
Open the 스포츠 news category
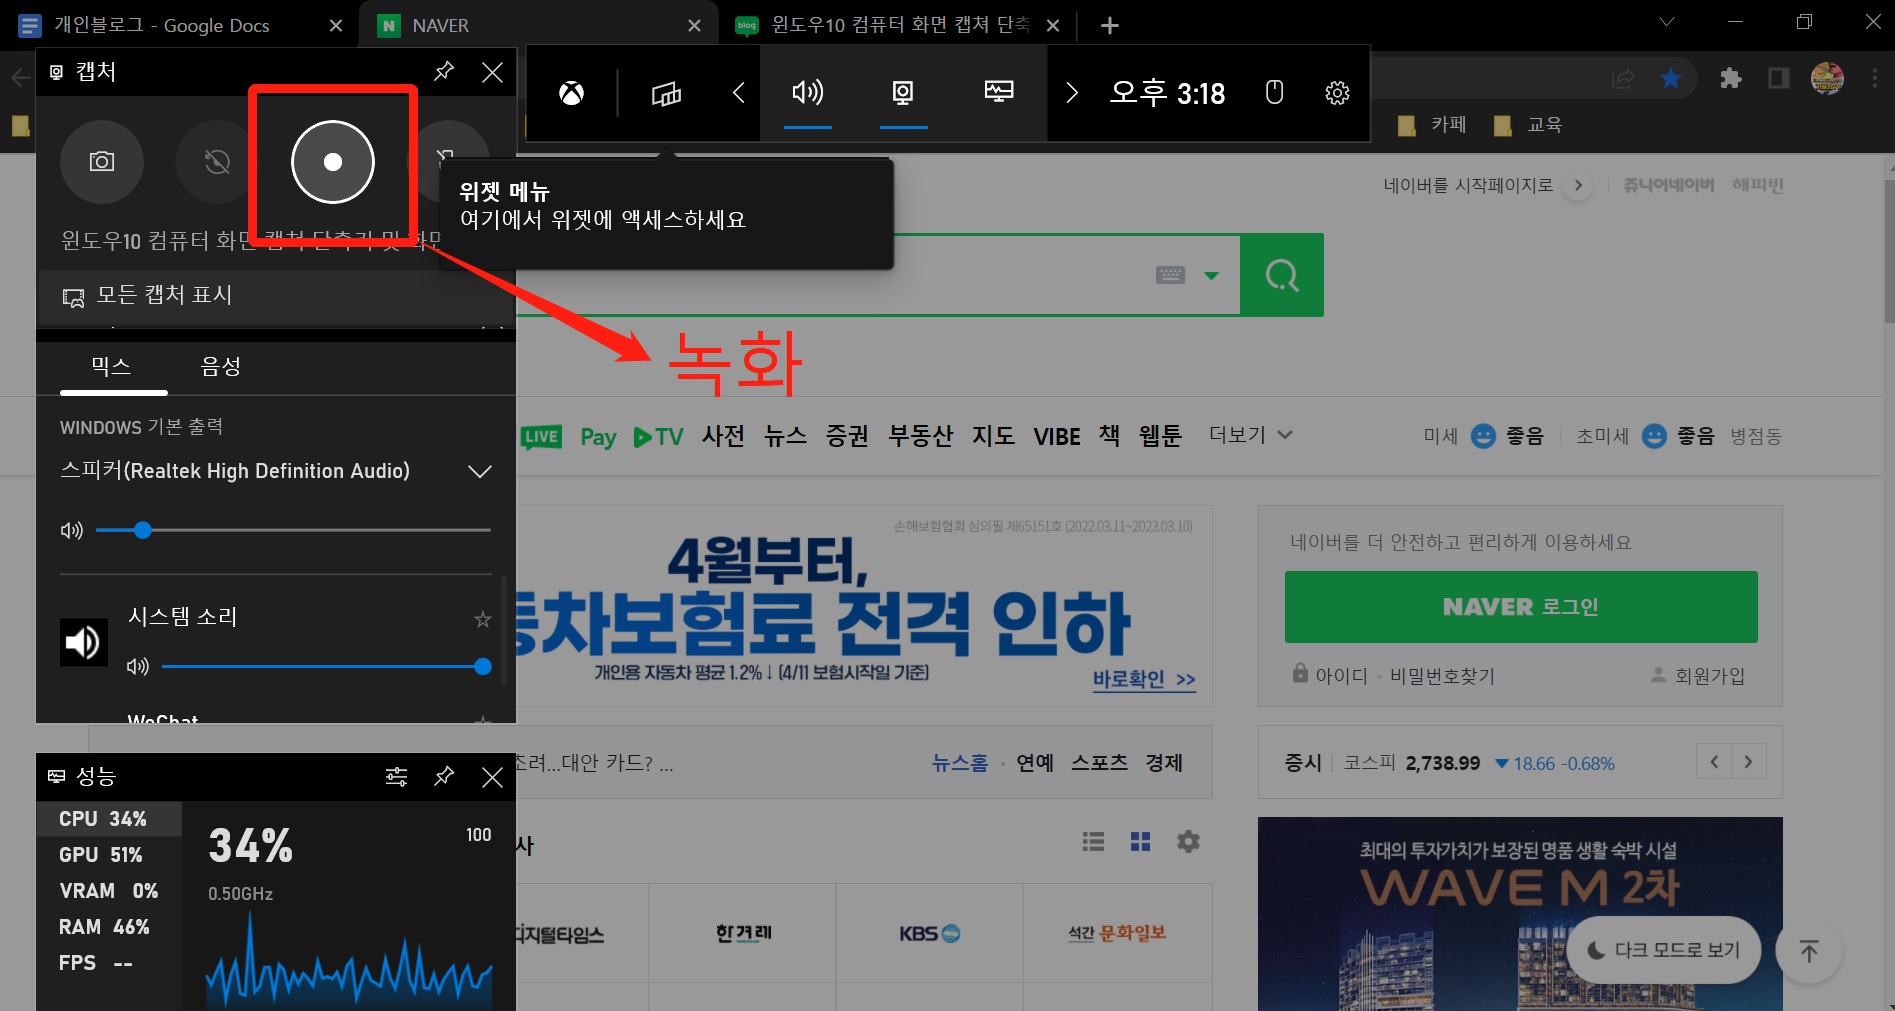[1099, 763]
